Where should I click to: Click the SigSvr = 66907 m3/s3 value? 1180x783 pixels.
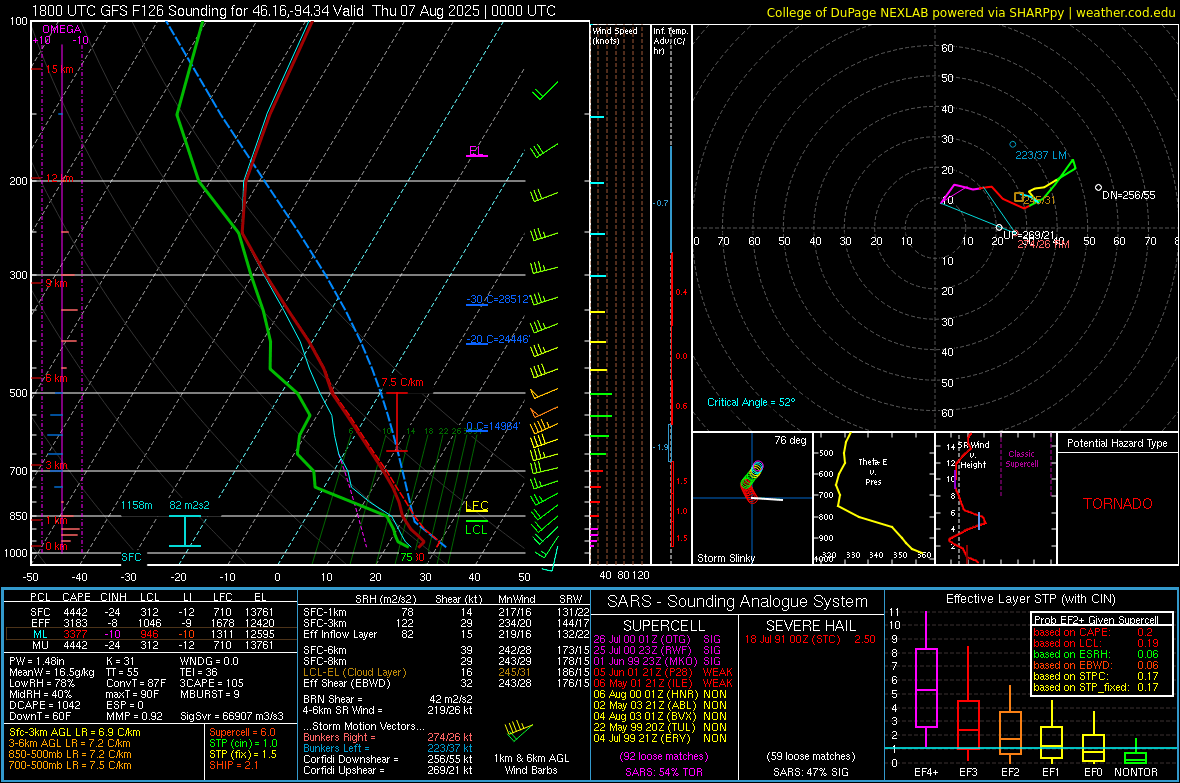(x=233, y=716)
